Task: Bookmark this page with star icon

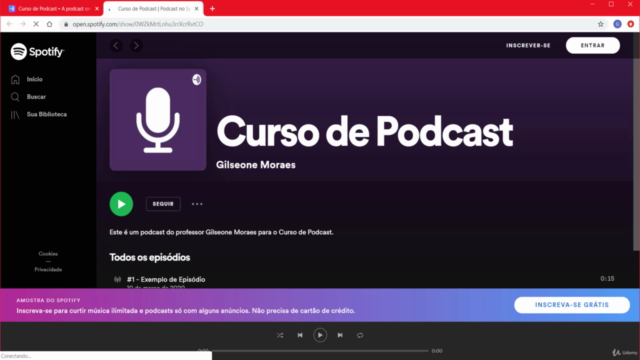Action: (600, 24)
